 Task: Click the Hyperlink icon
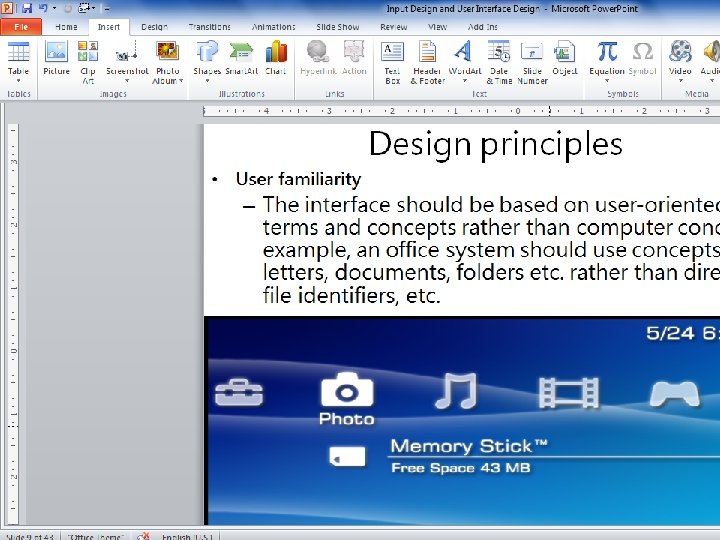click(318, 51)
